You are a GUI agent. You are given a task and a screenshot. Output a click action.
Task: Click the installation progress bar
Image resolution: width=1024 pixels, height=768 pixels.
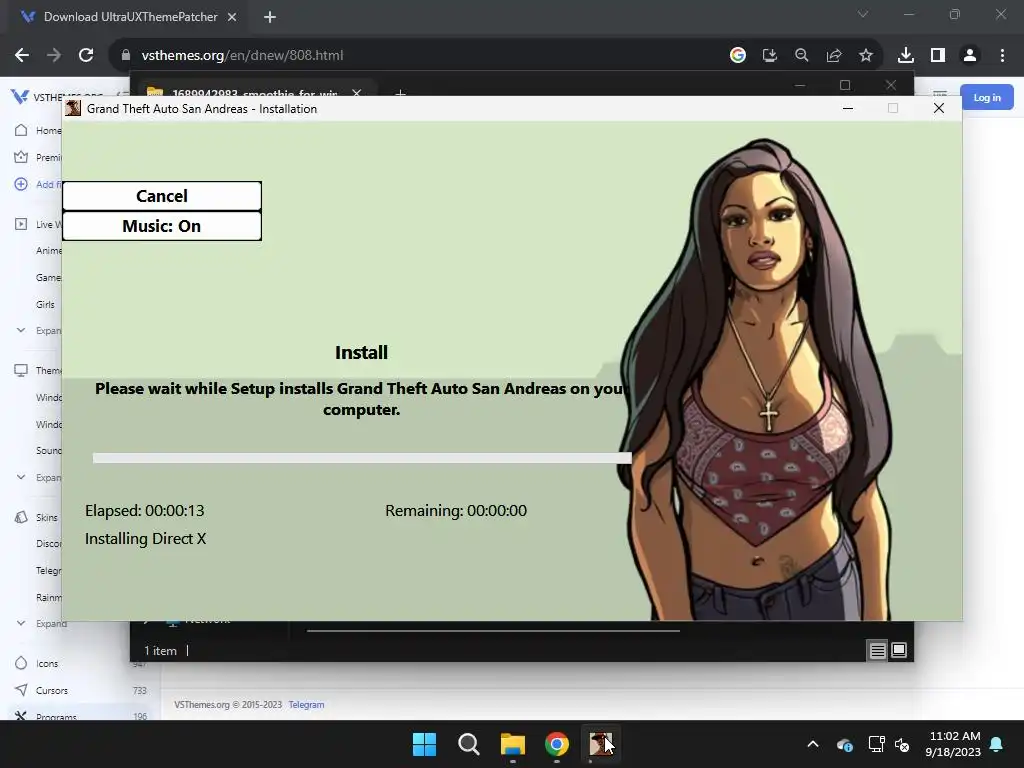(362, 458)
